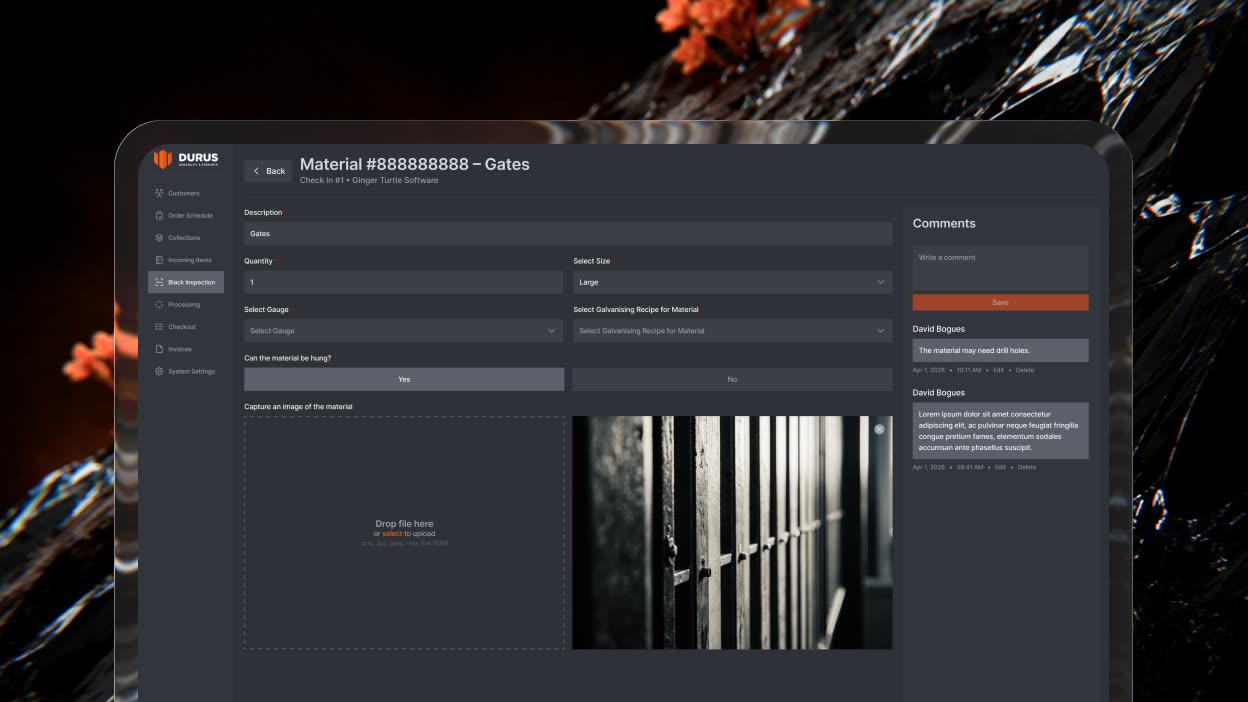Click the Quantity input field
The width and height of the screenshot is (1248, 702).
403,282
